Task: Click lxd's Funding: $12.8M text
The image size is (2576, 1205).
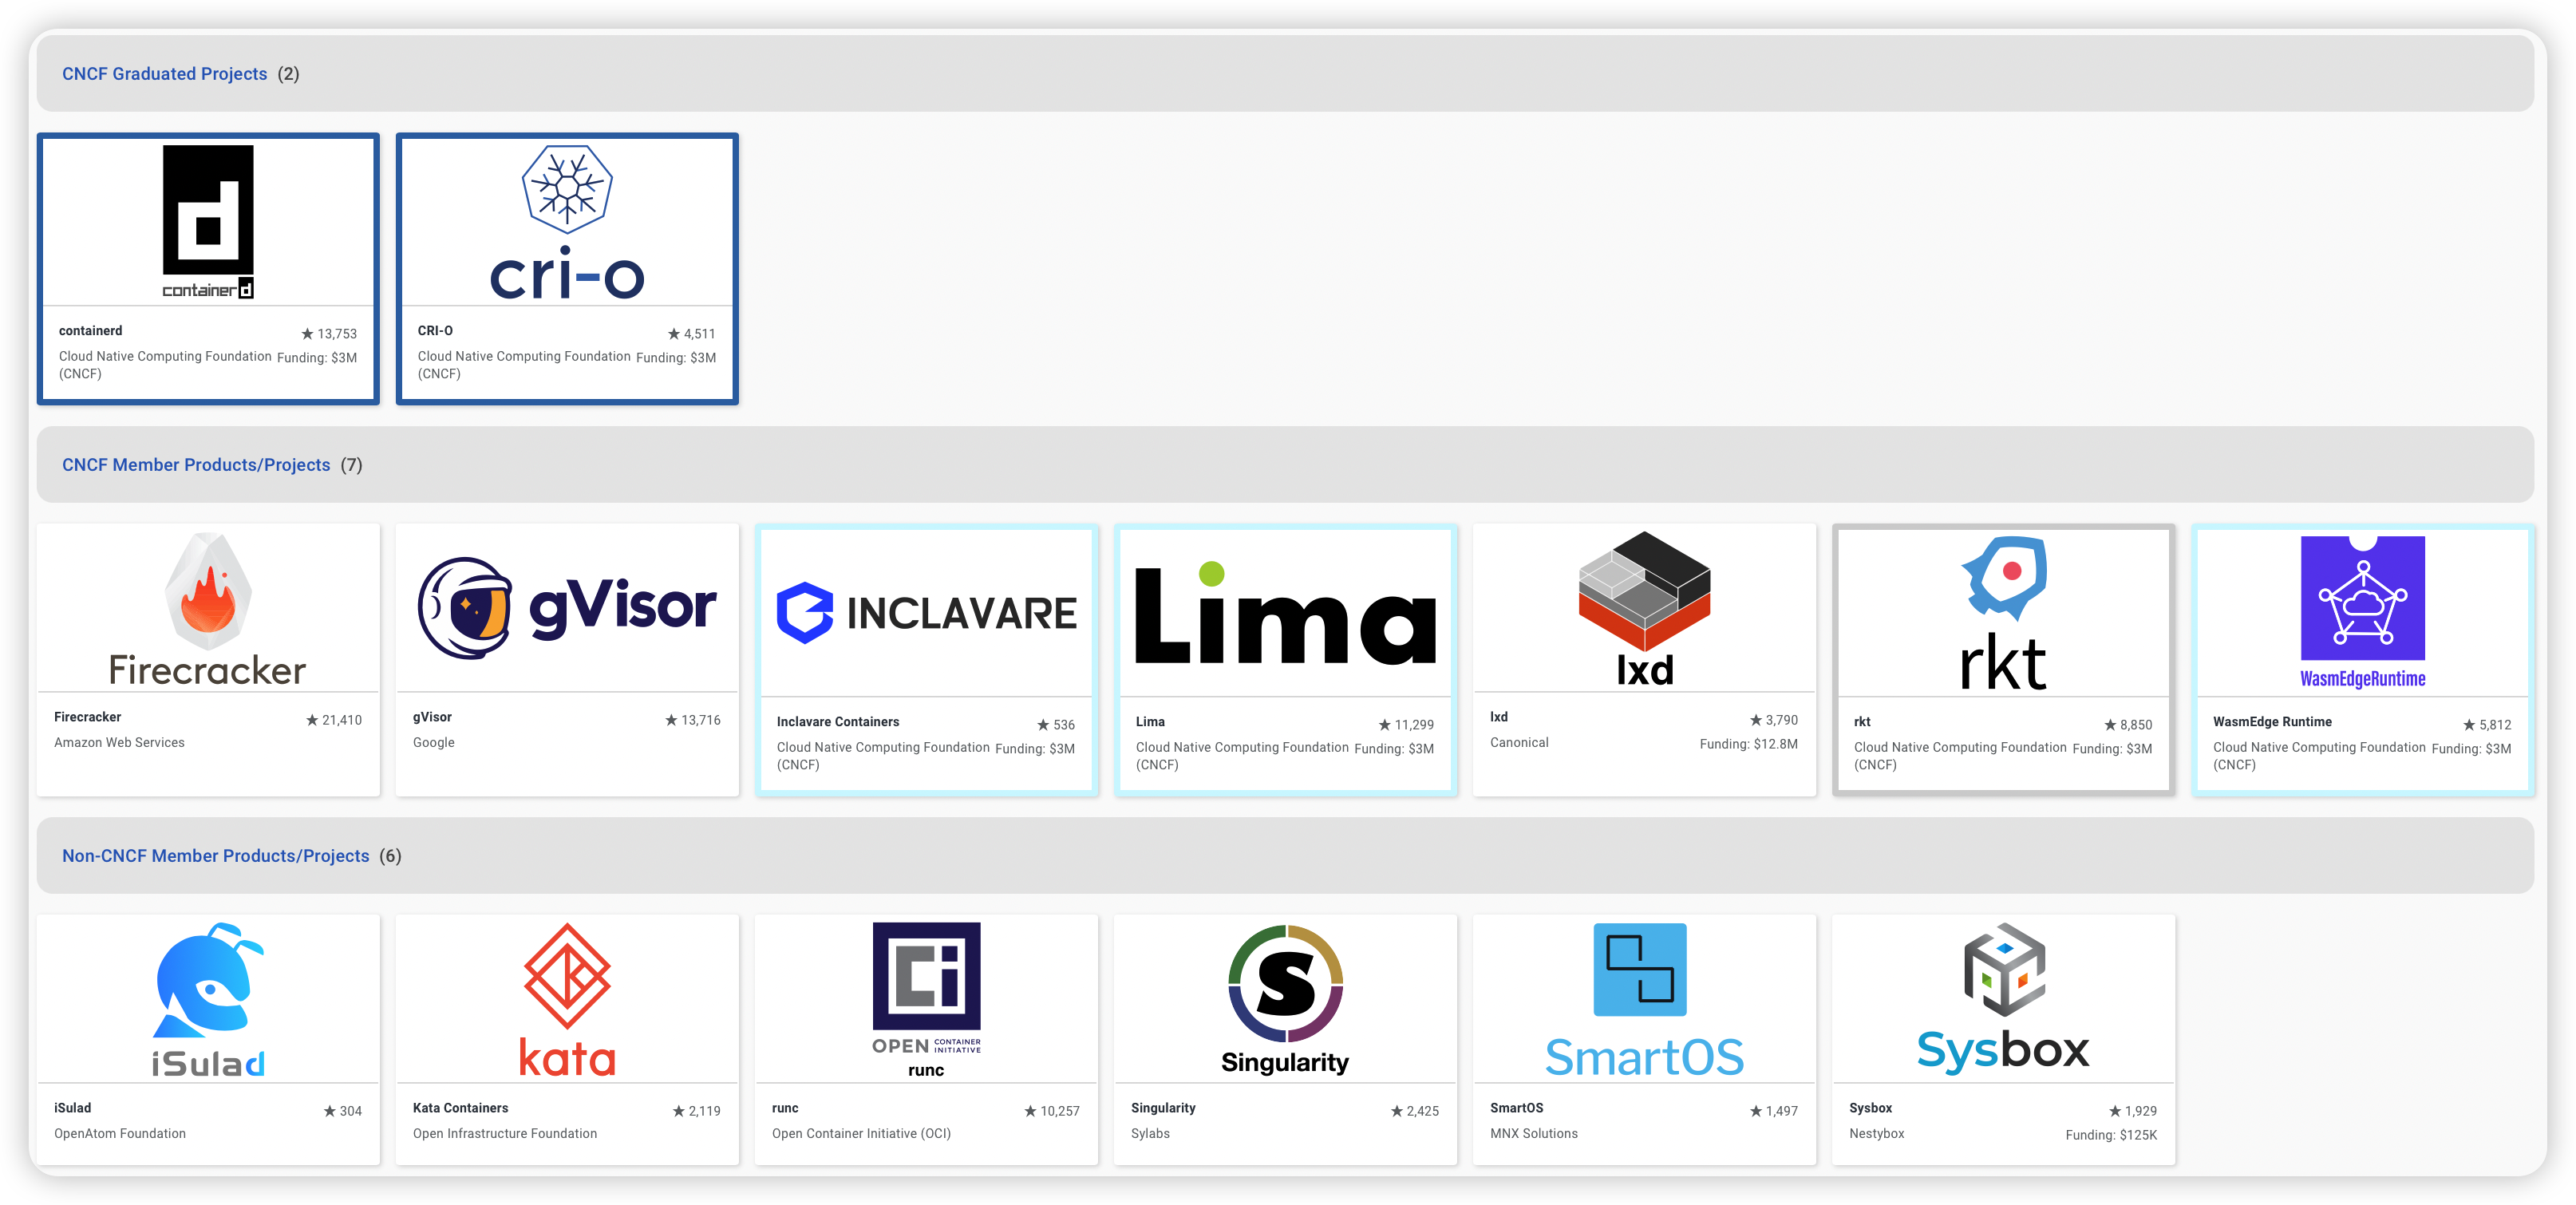Action: tap(1749, 744)
